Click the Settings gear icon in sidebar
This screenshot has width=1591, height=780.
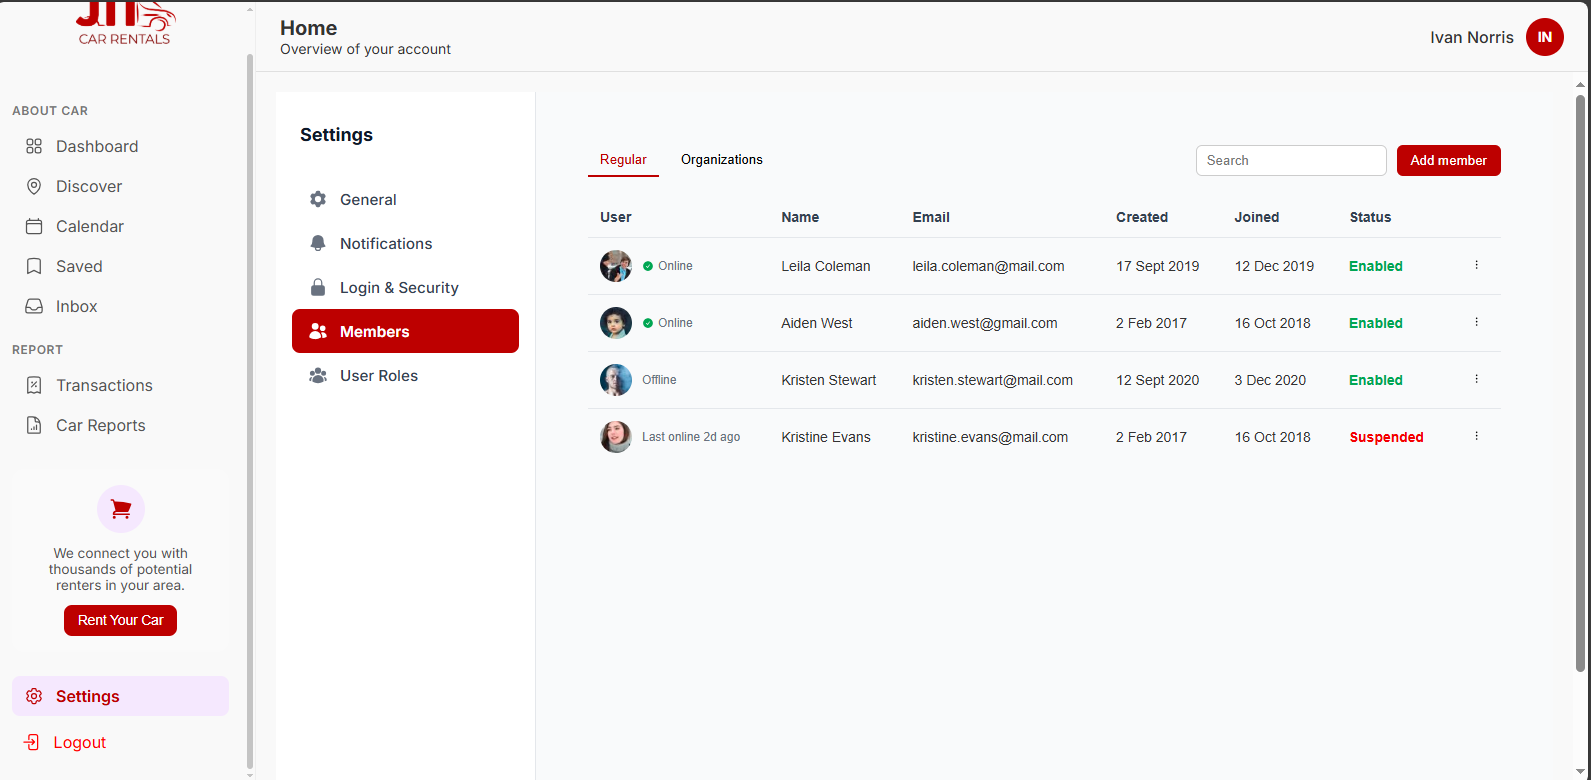pyautogui.click(x=34, y=696)
